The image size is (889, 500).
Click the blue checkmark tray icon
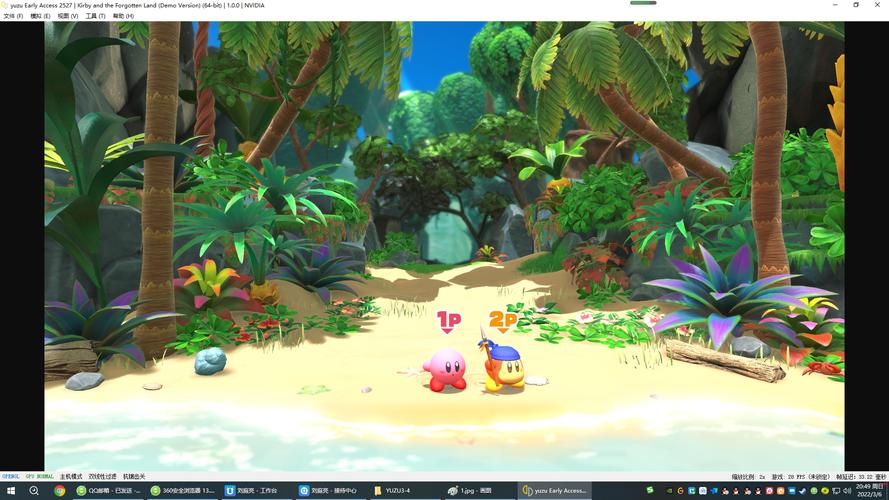[802, 491]
